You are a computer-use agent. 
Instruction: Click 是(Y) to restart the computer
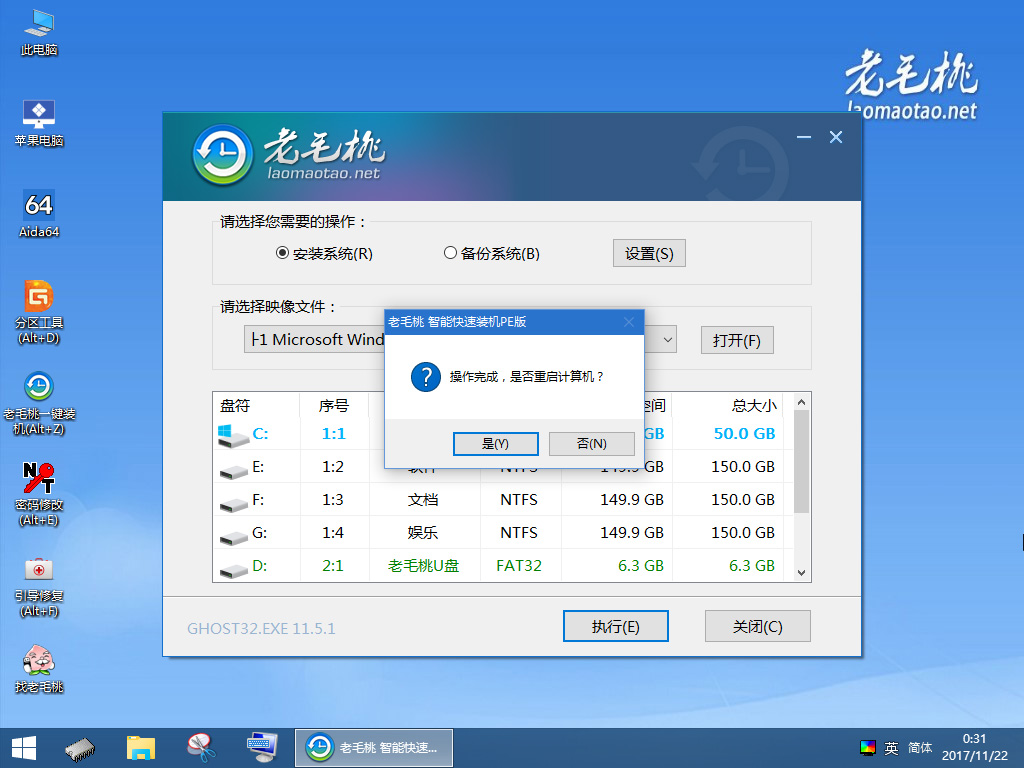click(x=495, y=443)
